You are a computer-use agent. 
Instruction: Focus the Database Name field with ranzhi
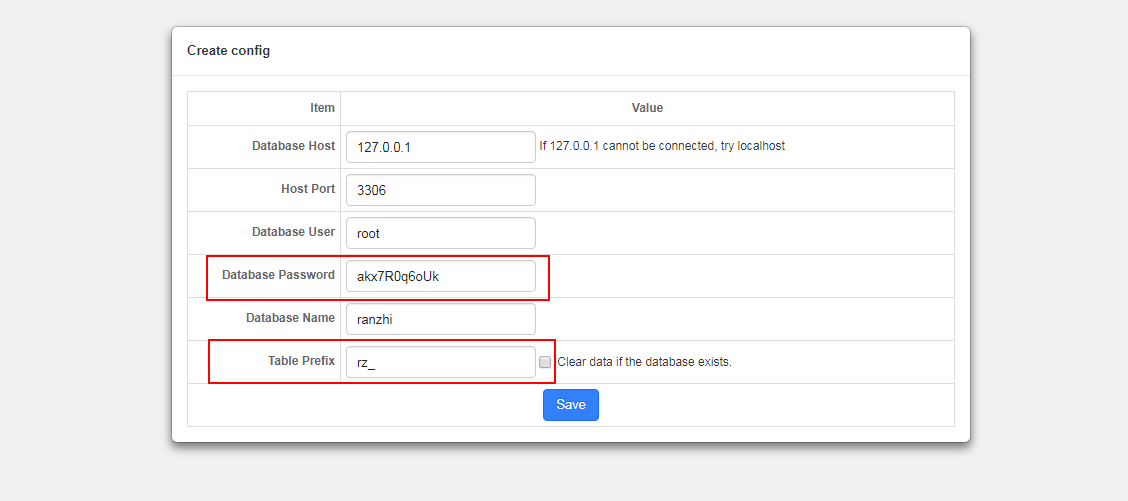[x=440, y=319]
